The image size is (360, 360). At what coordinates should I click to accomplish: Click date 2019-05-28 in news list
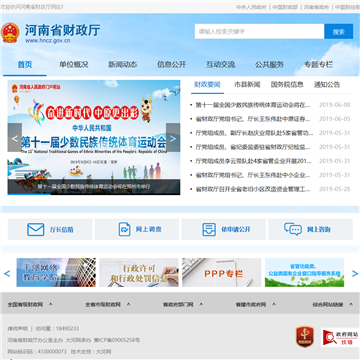335,189
